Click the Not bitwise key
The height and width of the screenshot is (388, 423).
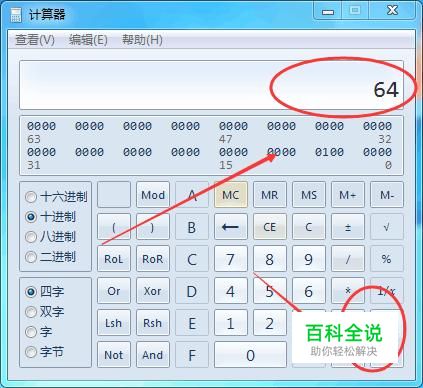pos(114,355)
